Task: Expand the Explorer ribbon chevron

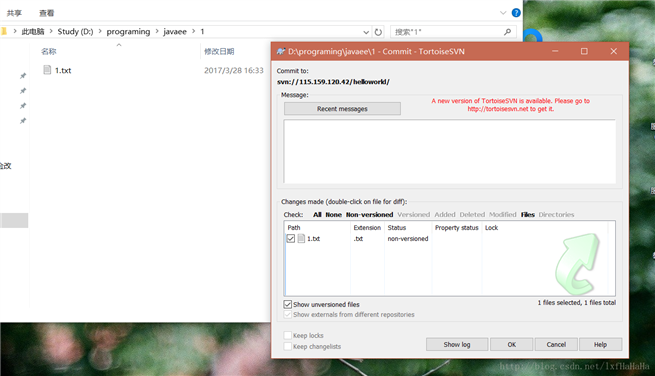Action: click(x=503, y=13)
